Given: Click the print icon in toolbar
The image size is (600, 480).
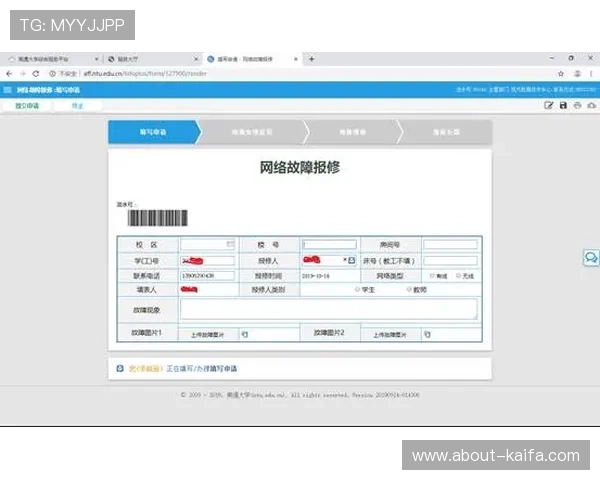Looking at the screenshot, I should pyautogui.click(x=577, y=105).
